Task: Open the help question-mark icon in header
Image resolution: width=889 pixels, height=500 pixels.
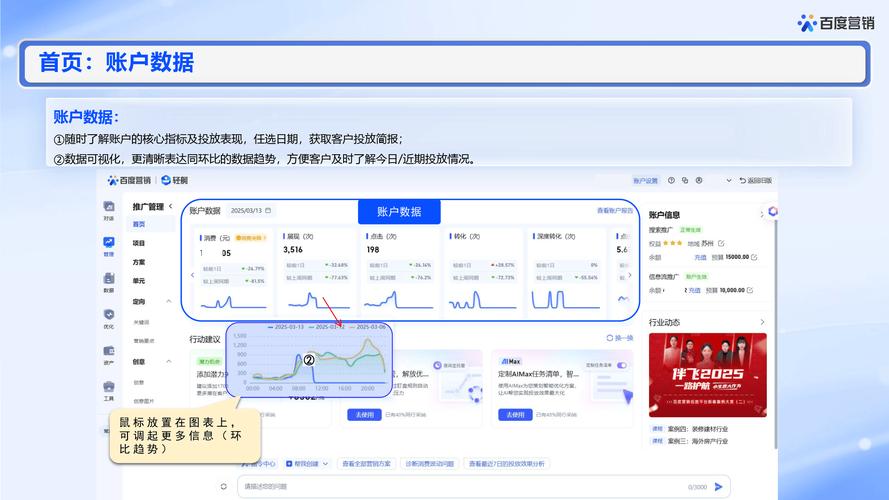Action: coord(671,180)
